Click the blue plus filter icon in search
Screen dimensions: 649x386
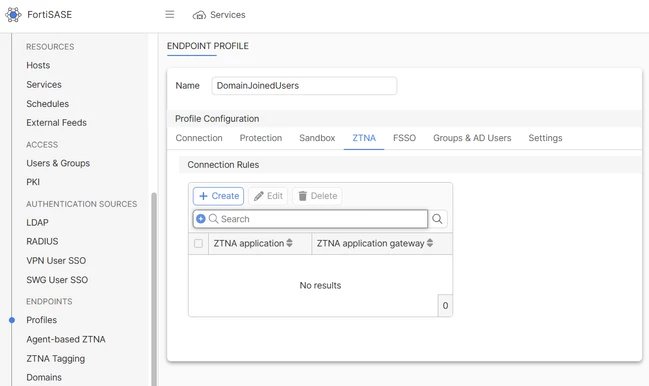201,219
